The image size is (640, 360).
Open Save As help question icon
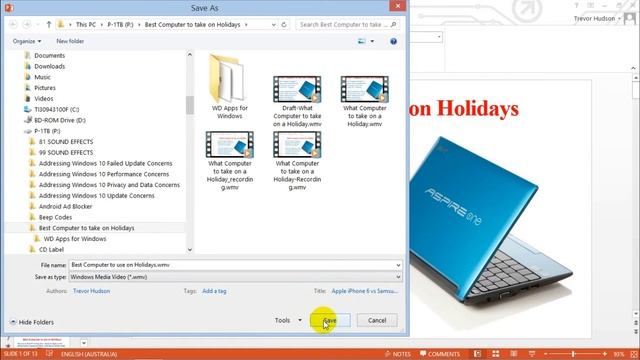click(393, 41)
